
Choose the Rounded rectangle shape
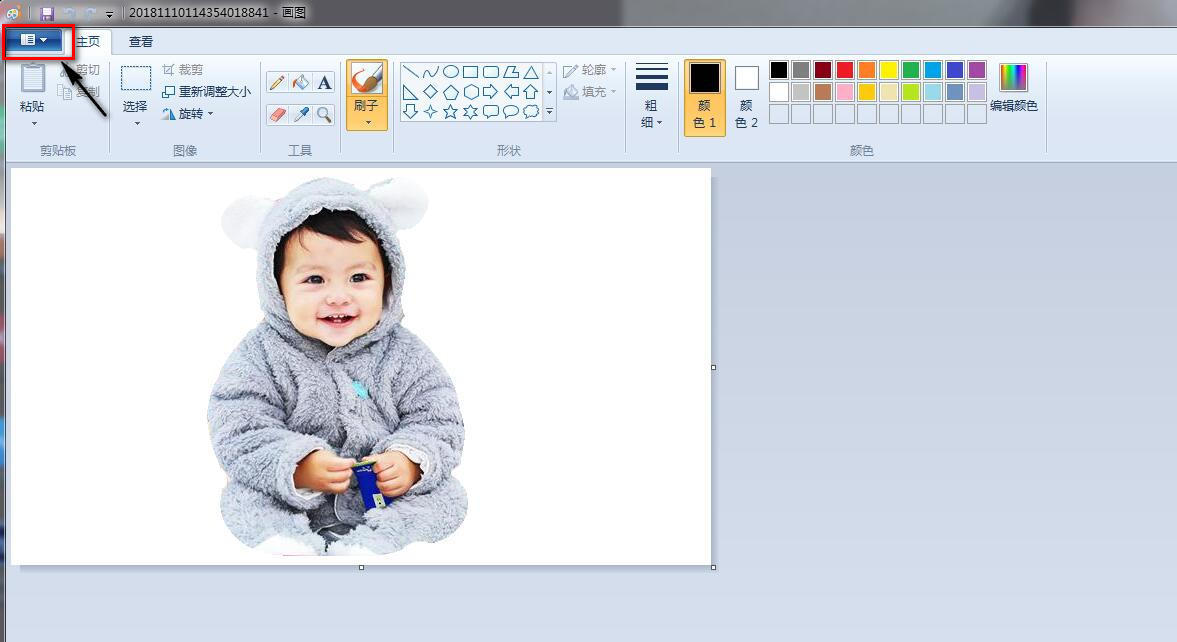(491, 72)
